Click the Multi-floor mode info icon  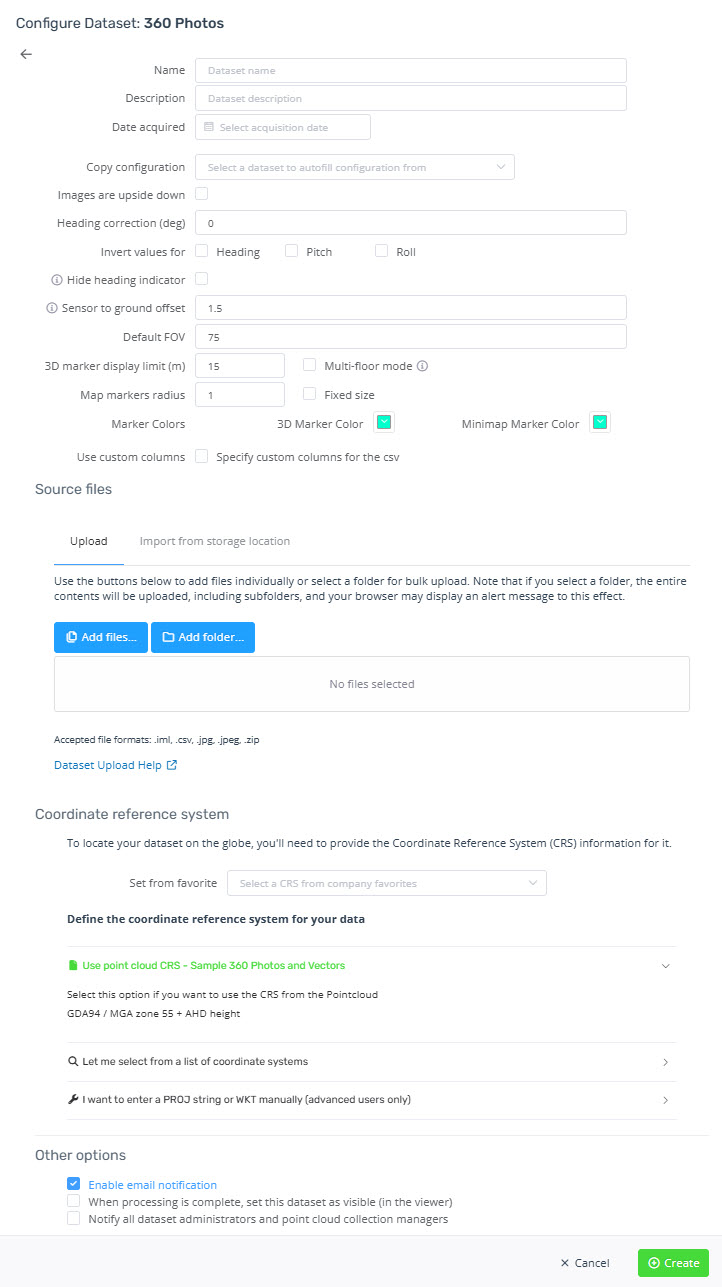click(423, 366)
